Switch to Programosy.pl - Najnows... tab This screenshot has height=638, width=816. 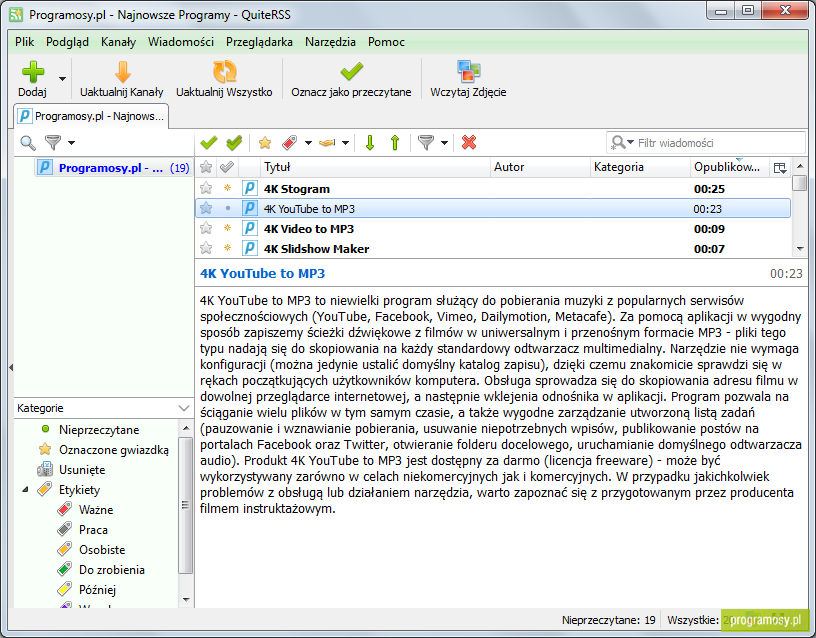(91, 116)
